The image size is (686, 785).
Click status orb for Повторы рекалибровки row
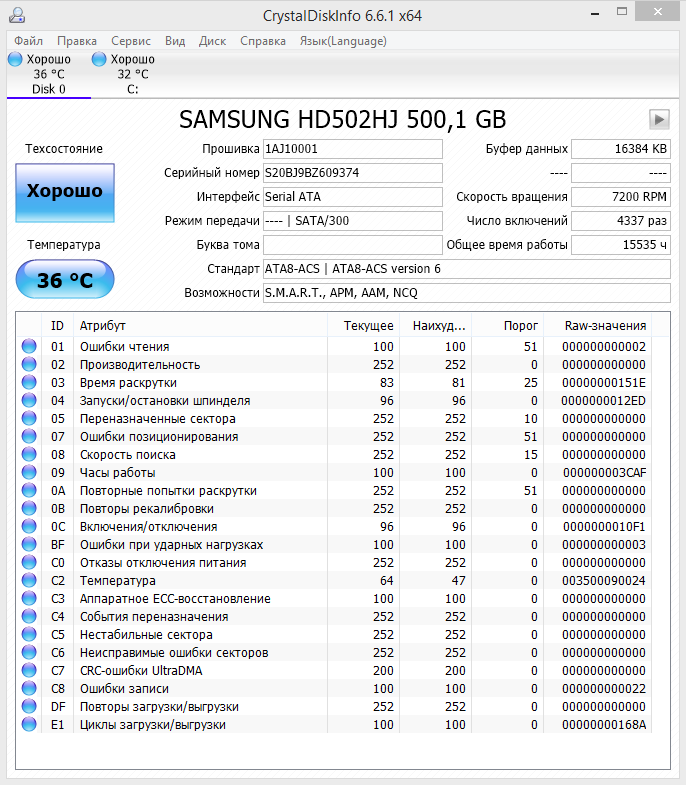(29, 509)
